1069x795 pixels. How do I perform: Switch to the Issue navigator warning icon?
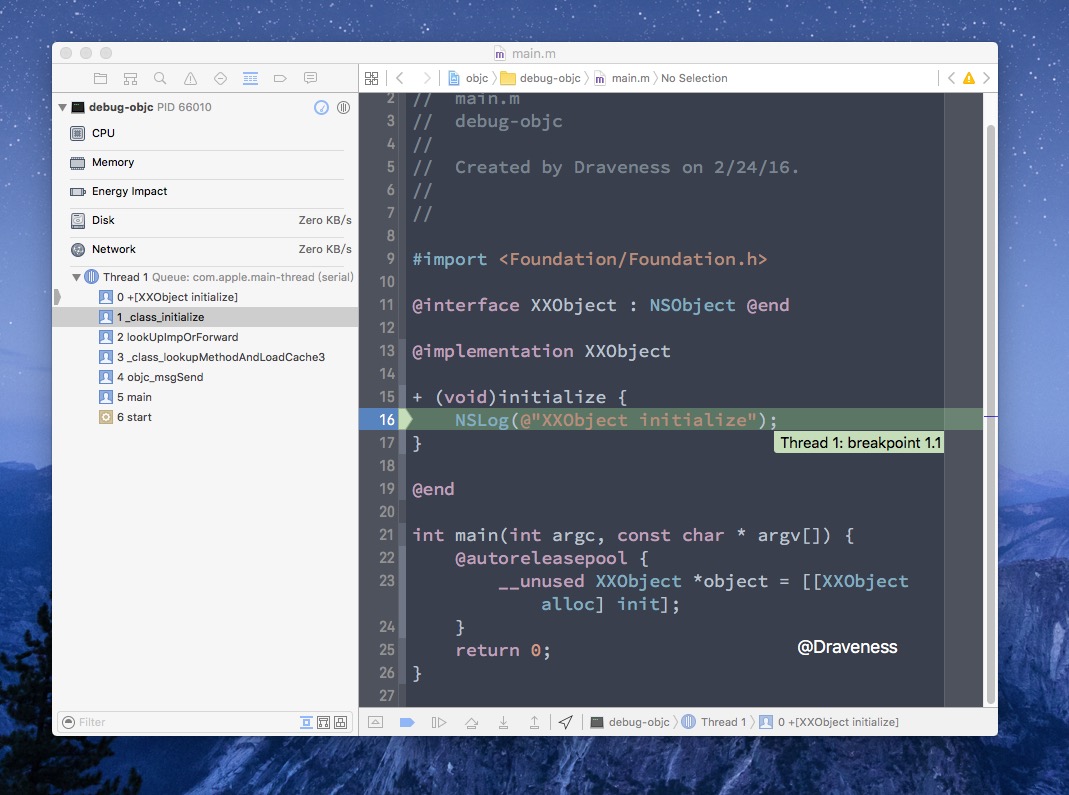(190, 78)
